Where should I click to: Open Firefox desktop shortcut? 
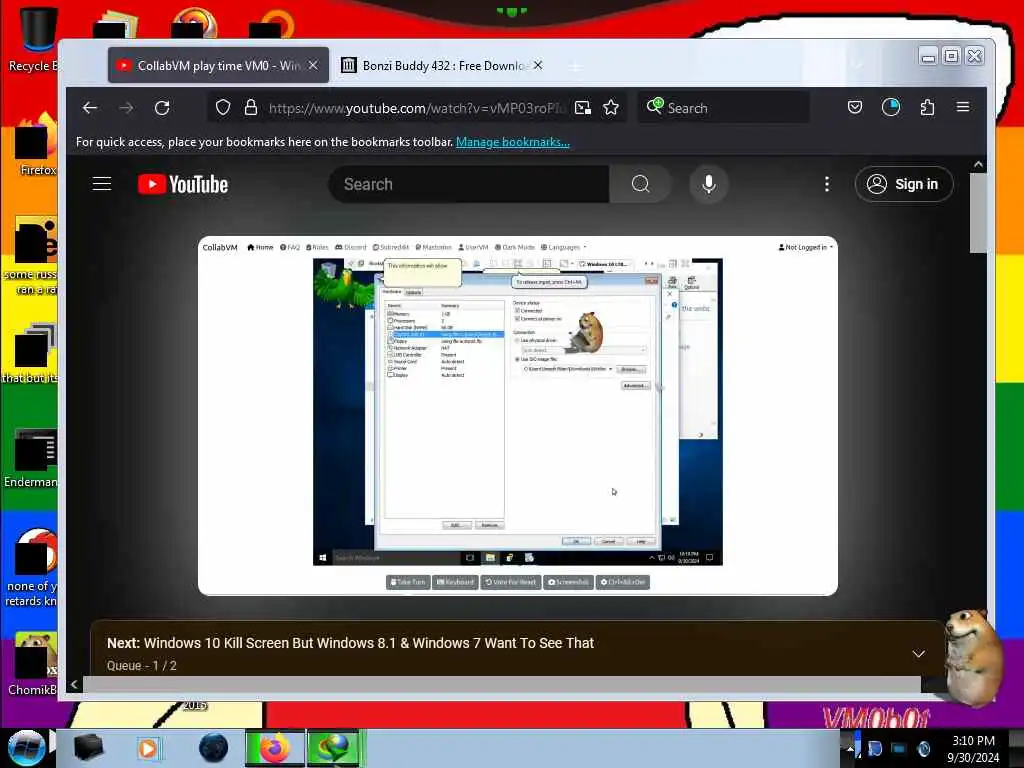[37, 145]
